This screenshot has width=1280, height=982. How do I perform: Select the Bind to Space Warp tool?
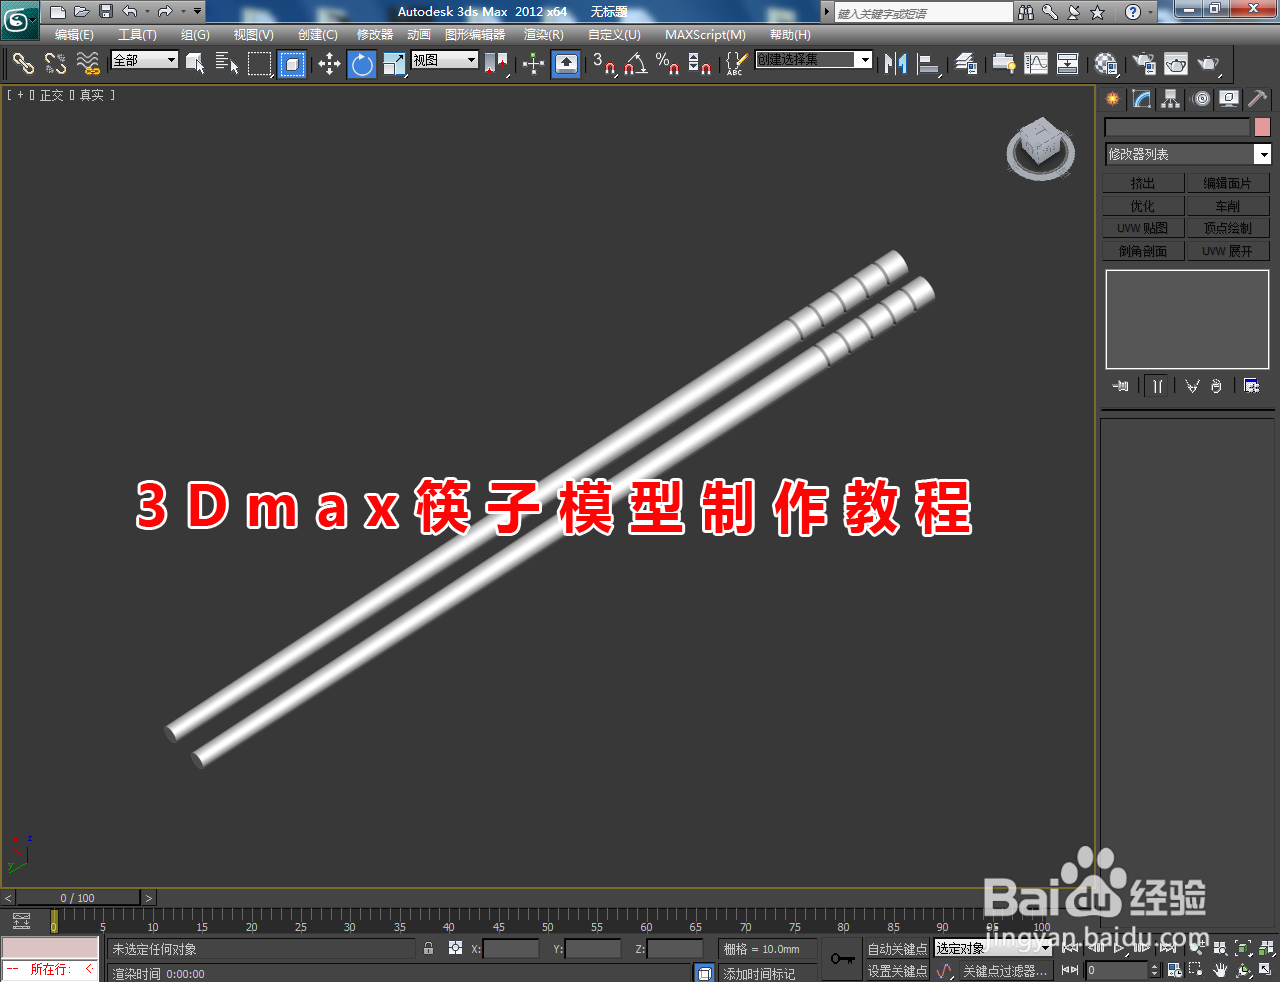(x=88, y=64)
